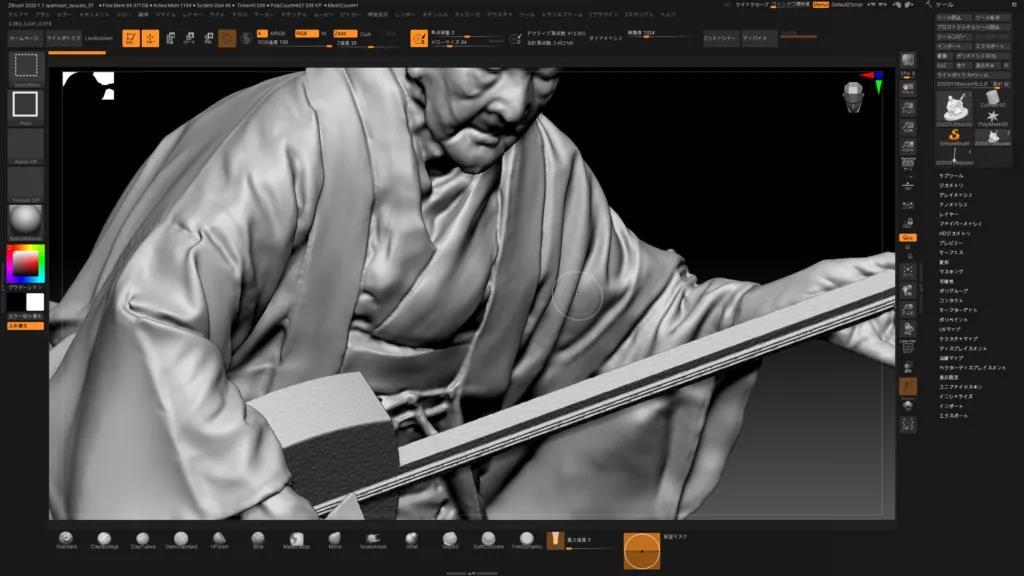This screenshot has height=576, width=1024.
Task: Pick a color in the color picker square
Action: [25, 264]
